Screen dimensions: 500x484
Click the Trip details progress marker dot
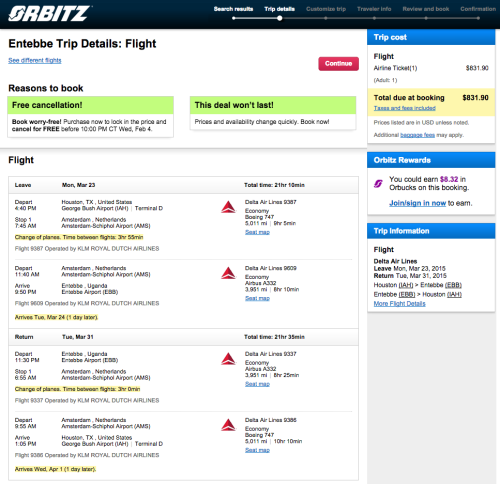(x=280, y=18)
